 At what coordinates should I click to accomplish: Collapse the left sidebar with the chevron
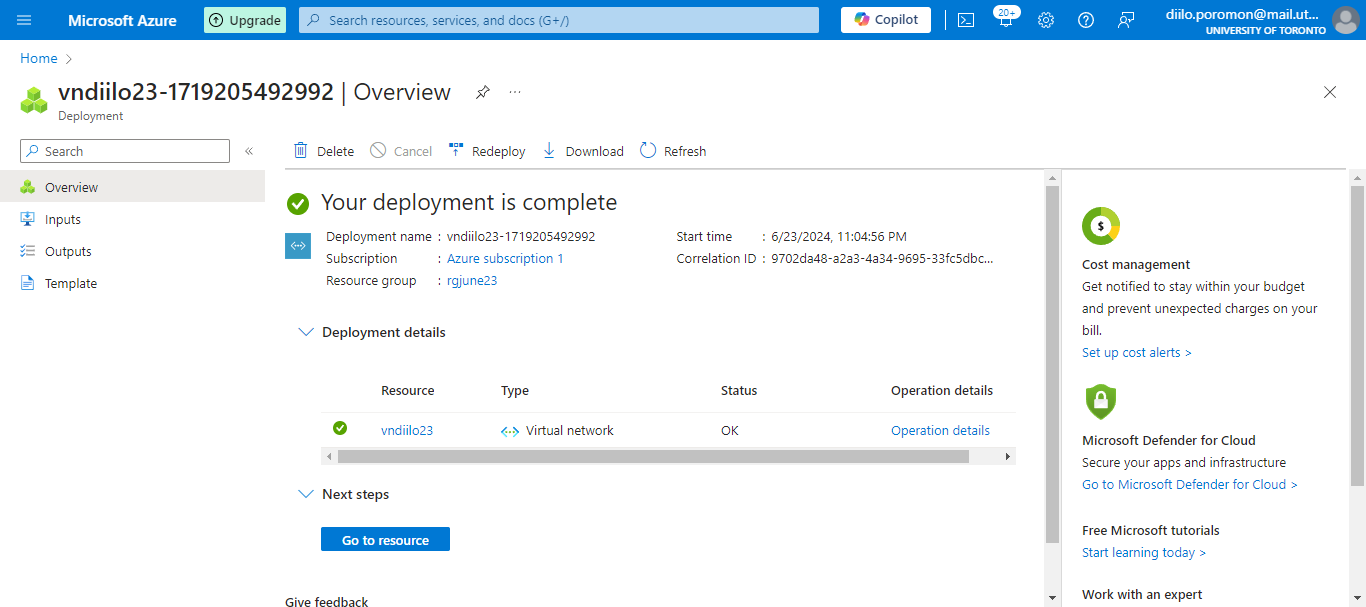coord(249,151)
